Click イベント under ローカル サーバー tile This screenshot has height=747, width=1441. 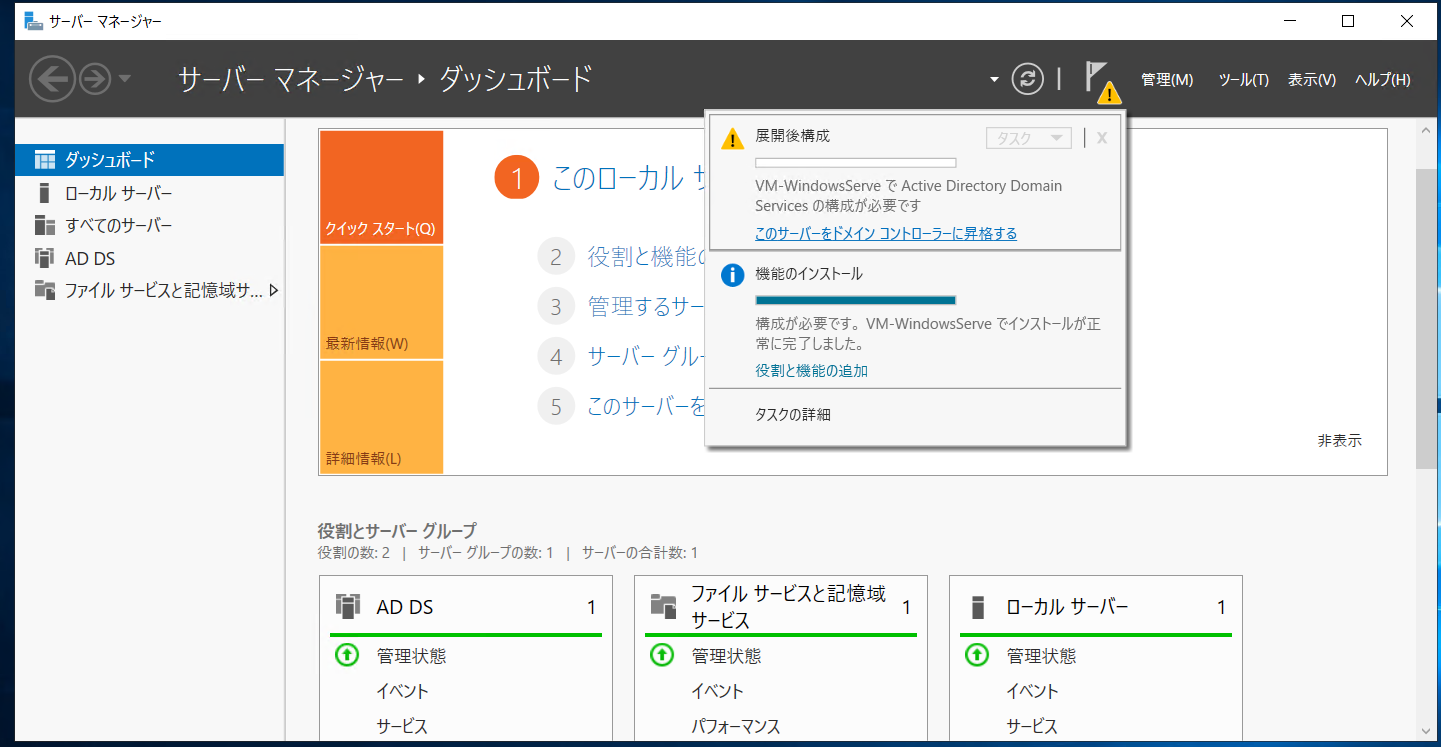click(x=1033, y=691)
